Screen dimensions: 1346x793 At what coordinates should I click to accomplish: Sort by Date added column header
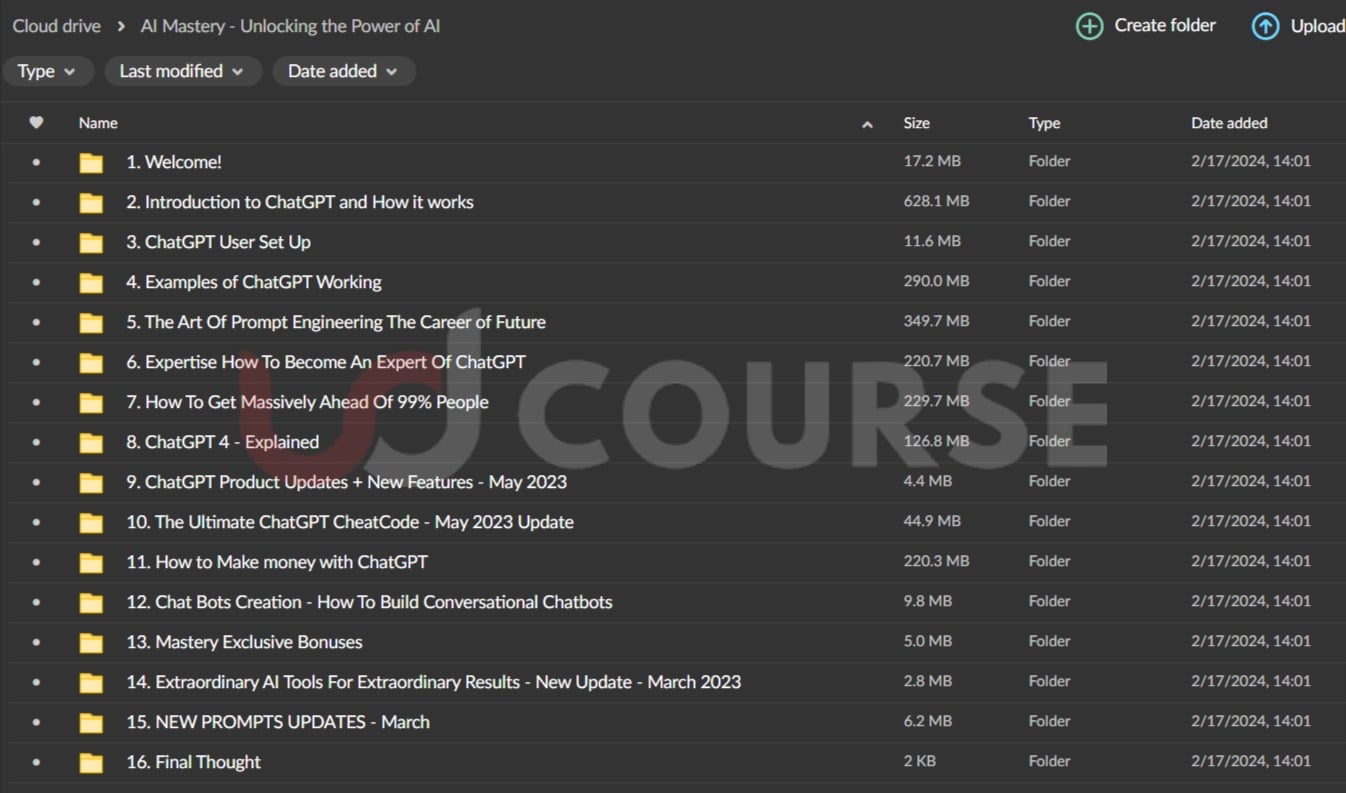[1228, 123]
